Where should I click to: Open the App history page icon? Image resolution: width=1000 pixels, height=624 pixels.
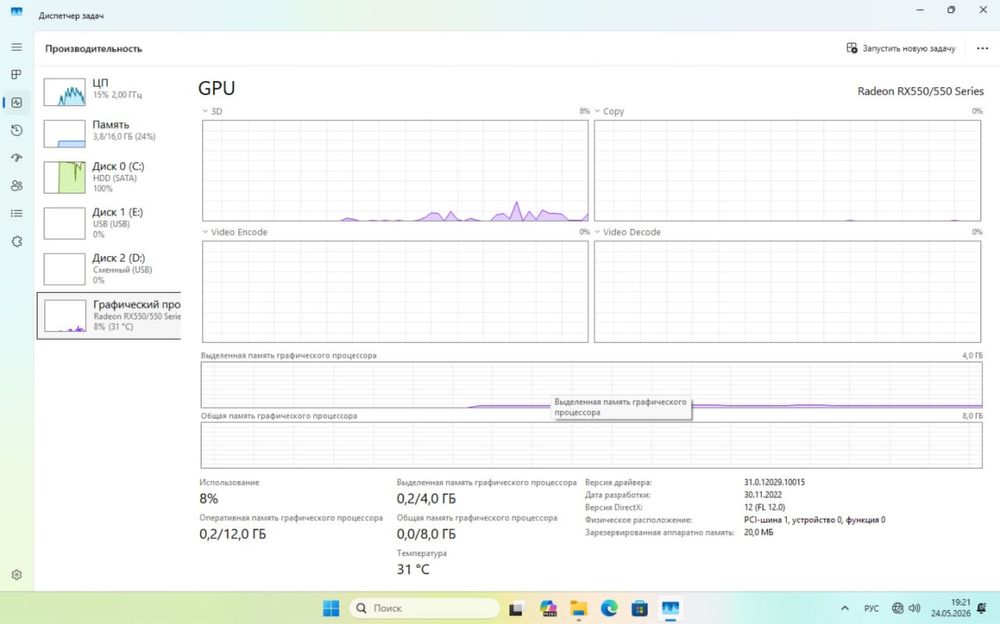coord(17,130)
